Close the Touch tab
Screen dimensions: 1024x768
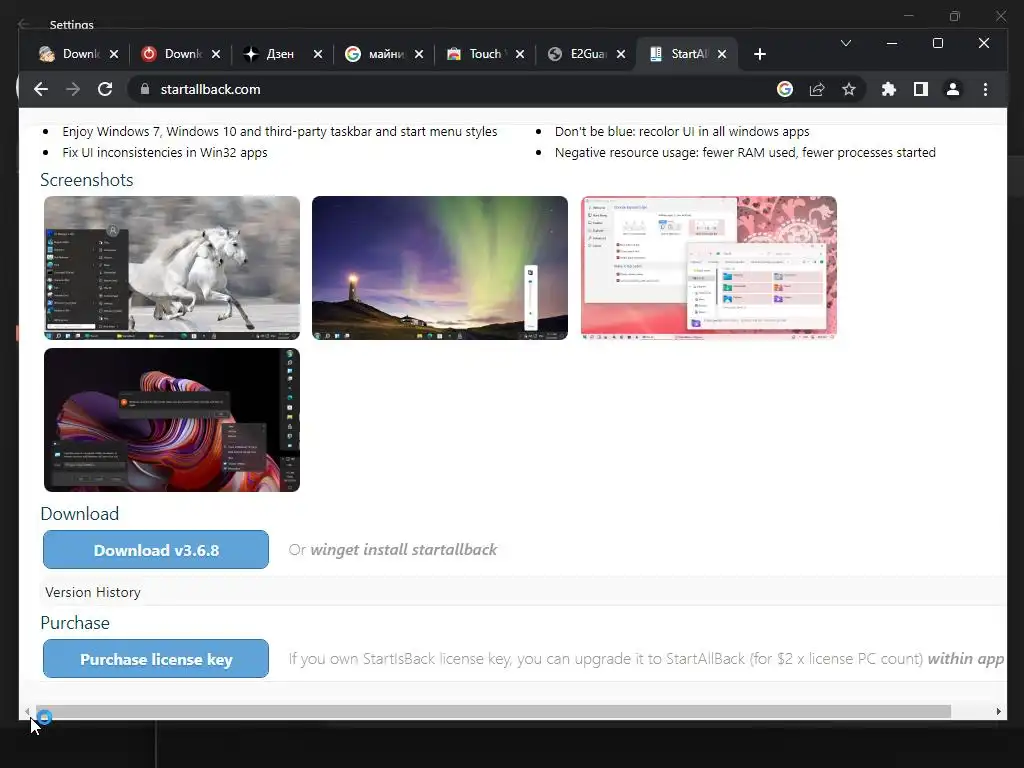pos(520,54)
